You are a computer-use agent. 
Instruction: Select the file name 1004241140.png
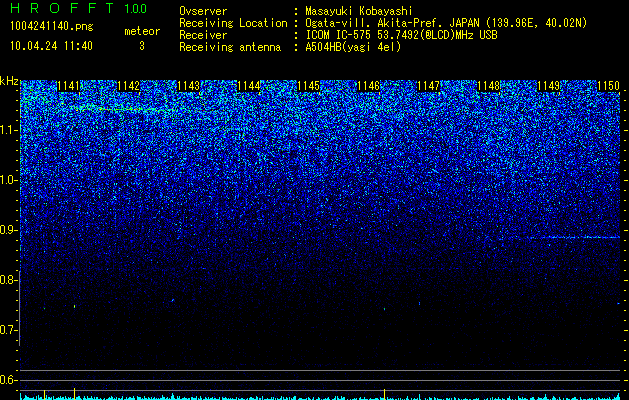click(52, 27)
